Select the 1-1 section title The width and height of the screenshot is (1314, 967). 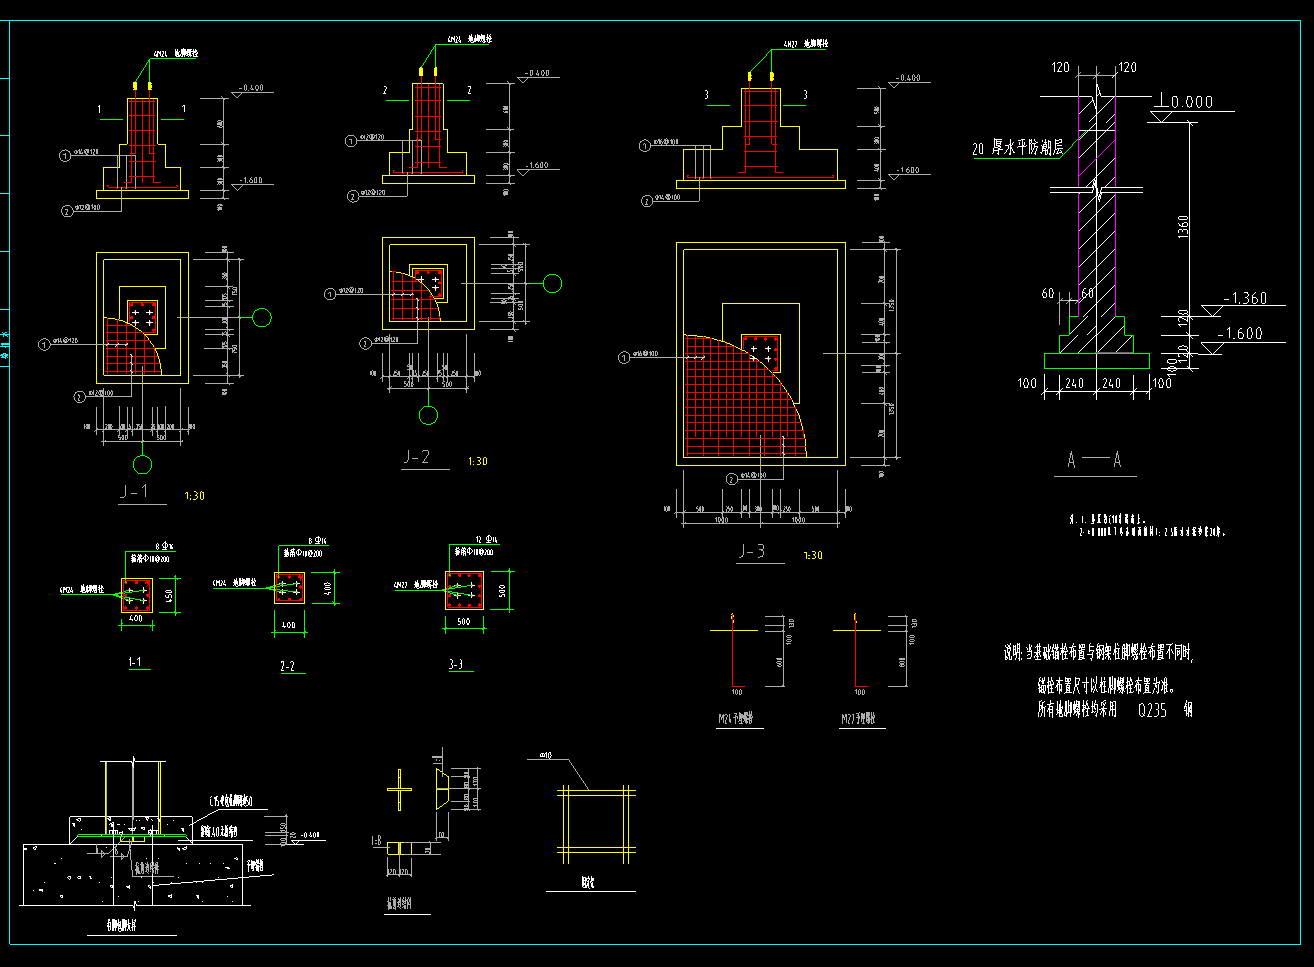[135, 662]
